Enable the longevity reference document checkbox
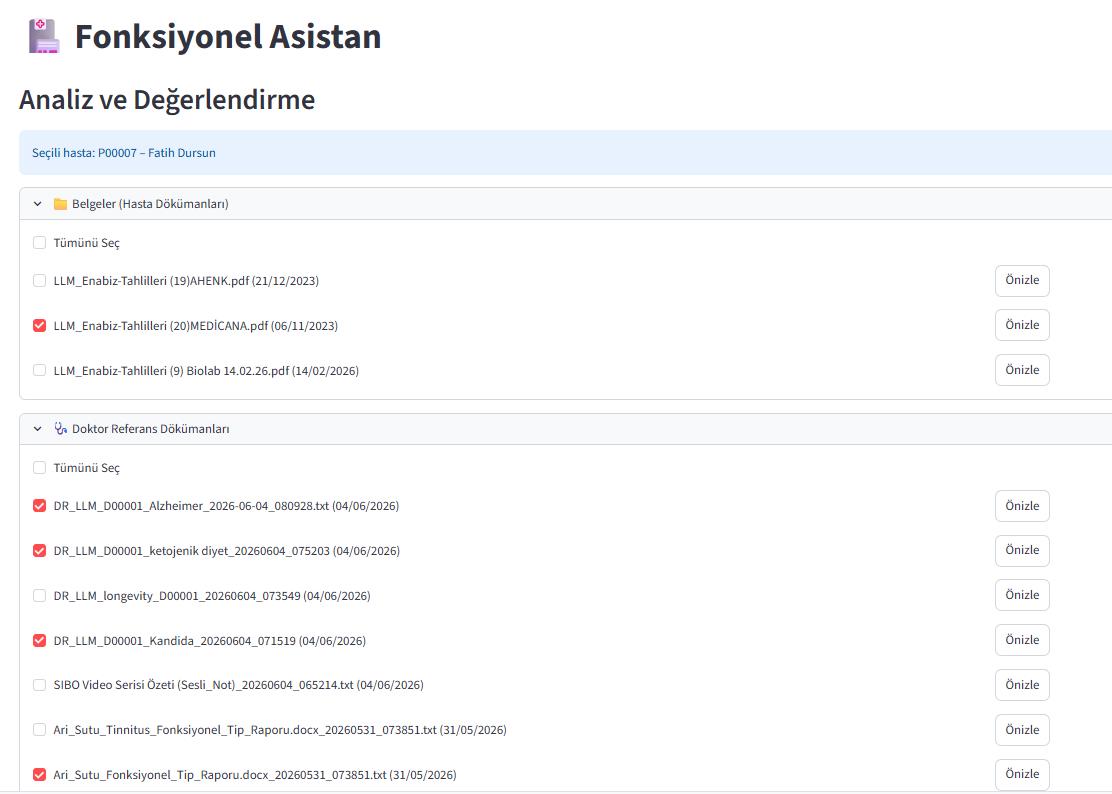 (40, 596)
